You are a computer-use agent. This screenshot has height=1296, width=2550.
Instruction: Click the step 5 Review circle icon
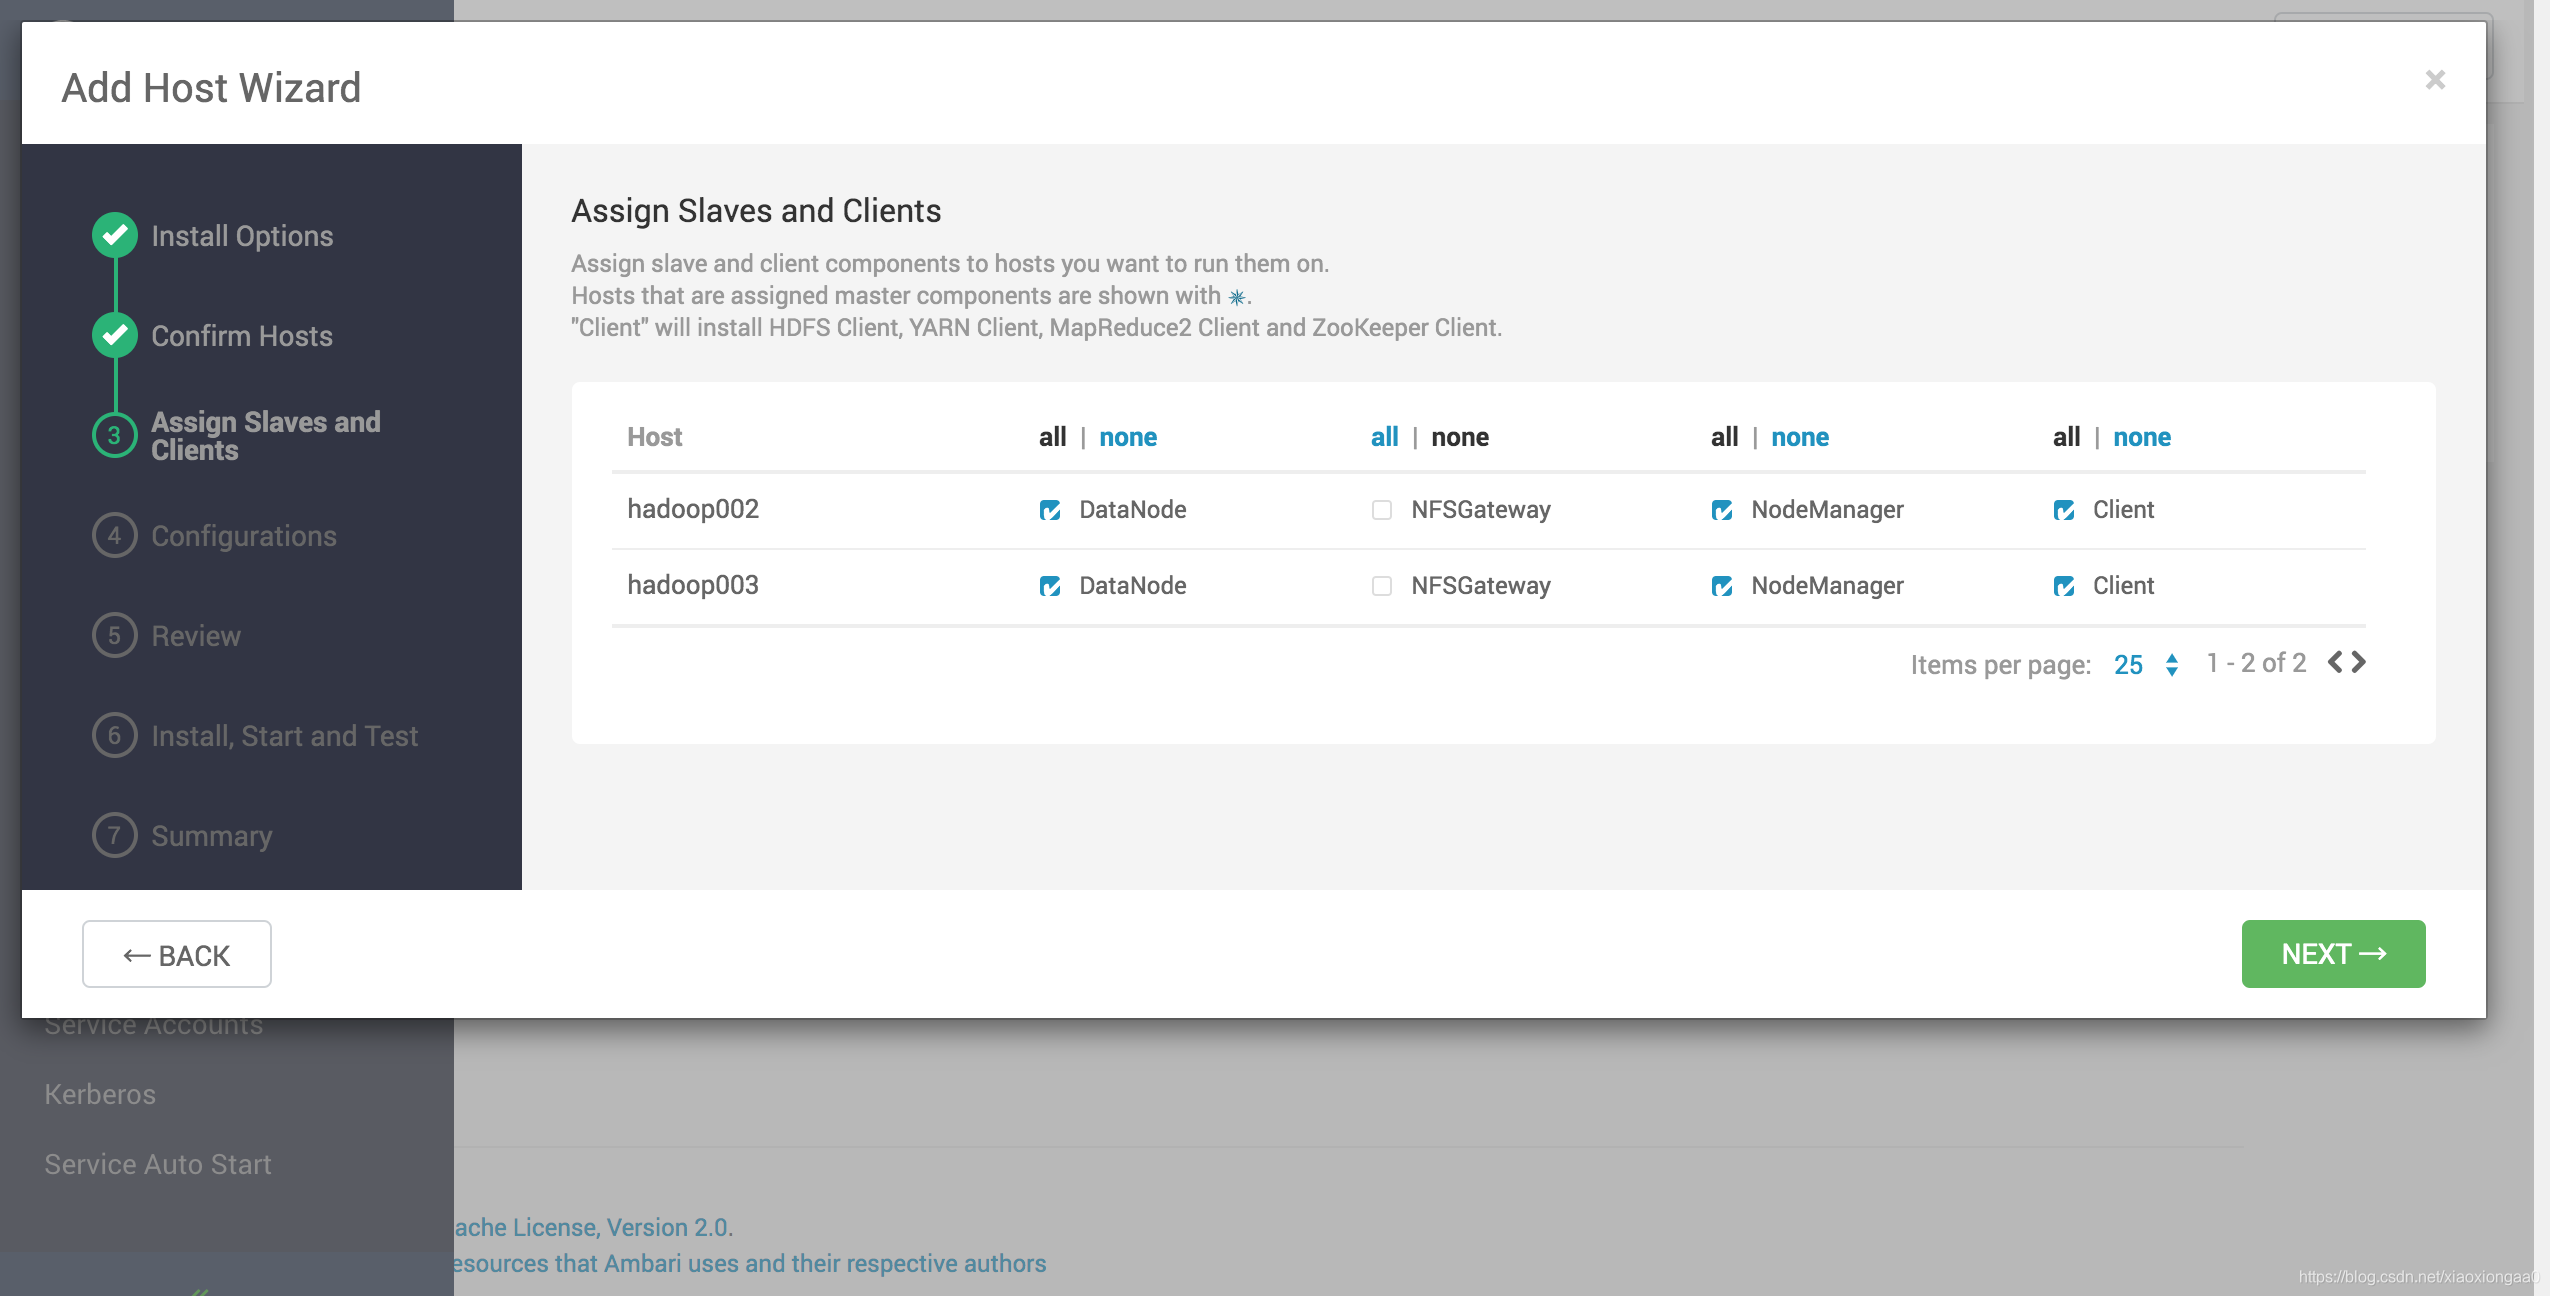(x=115, y=635)
